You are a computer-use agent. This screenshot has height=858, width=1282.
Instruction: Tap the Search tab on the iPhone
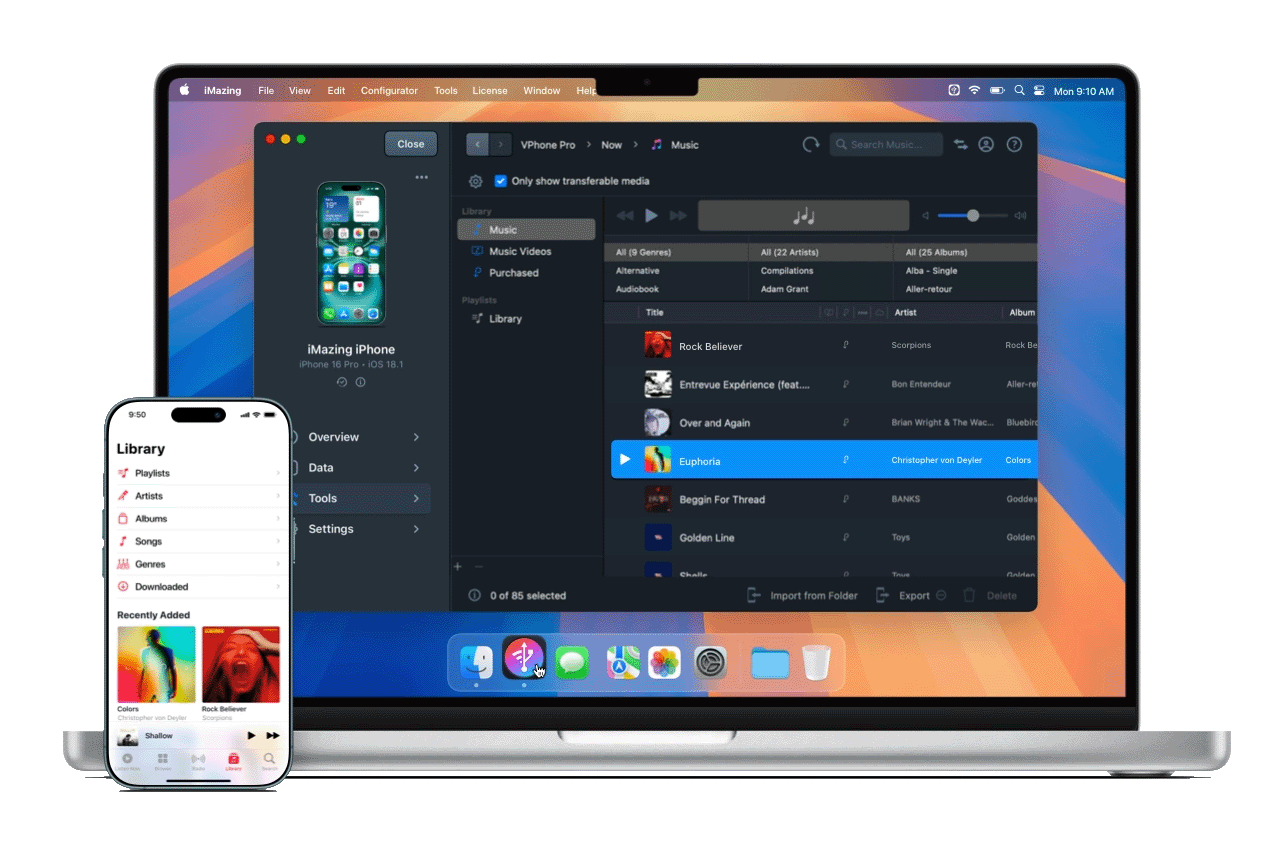(269, 761)
